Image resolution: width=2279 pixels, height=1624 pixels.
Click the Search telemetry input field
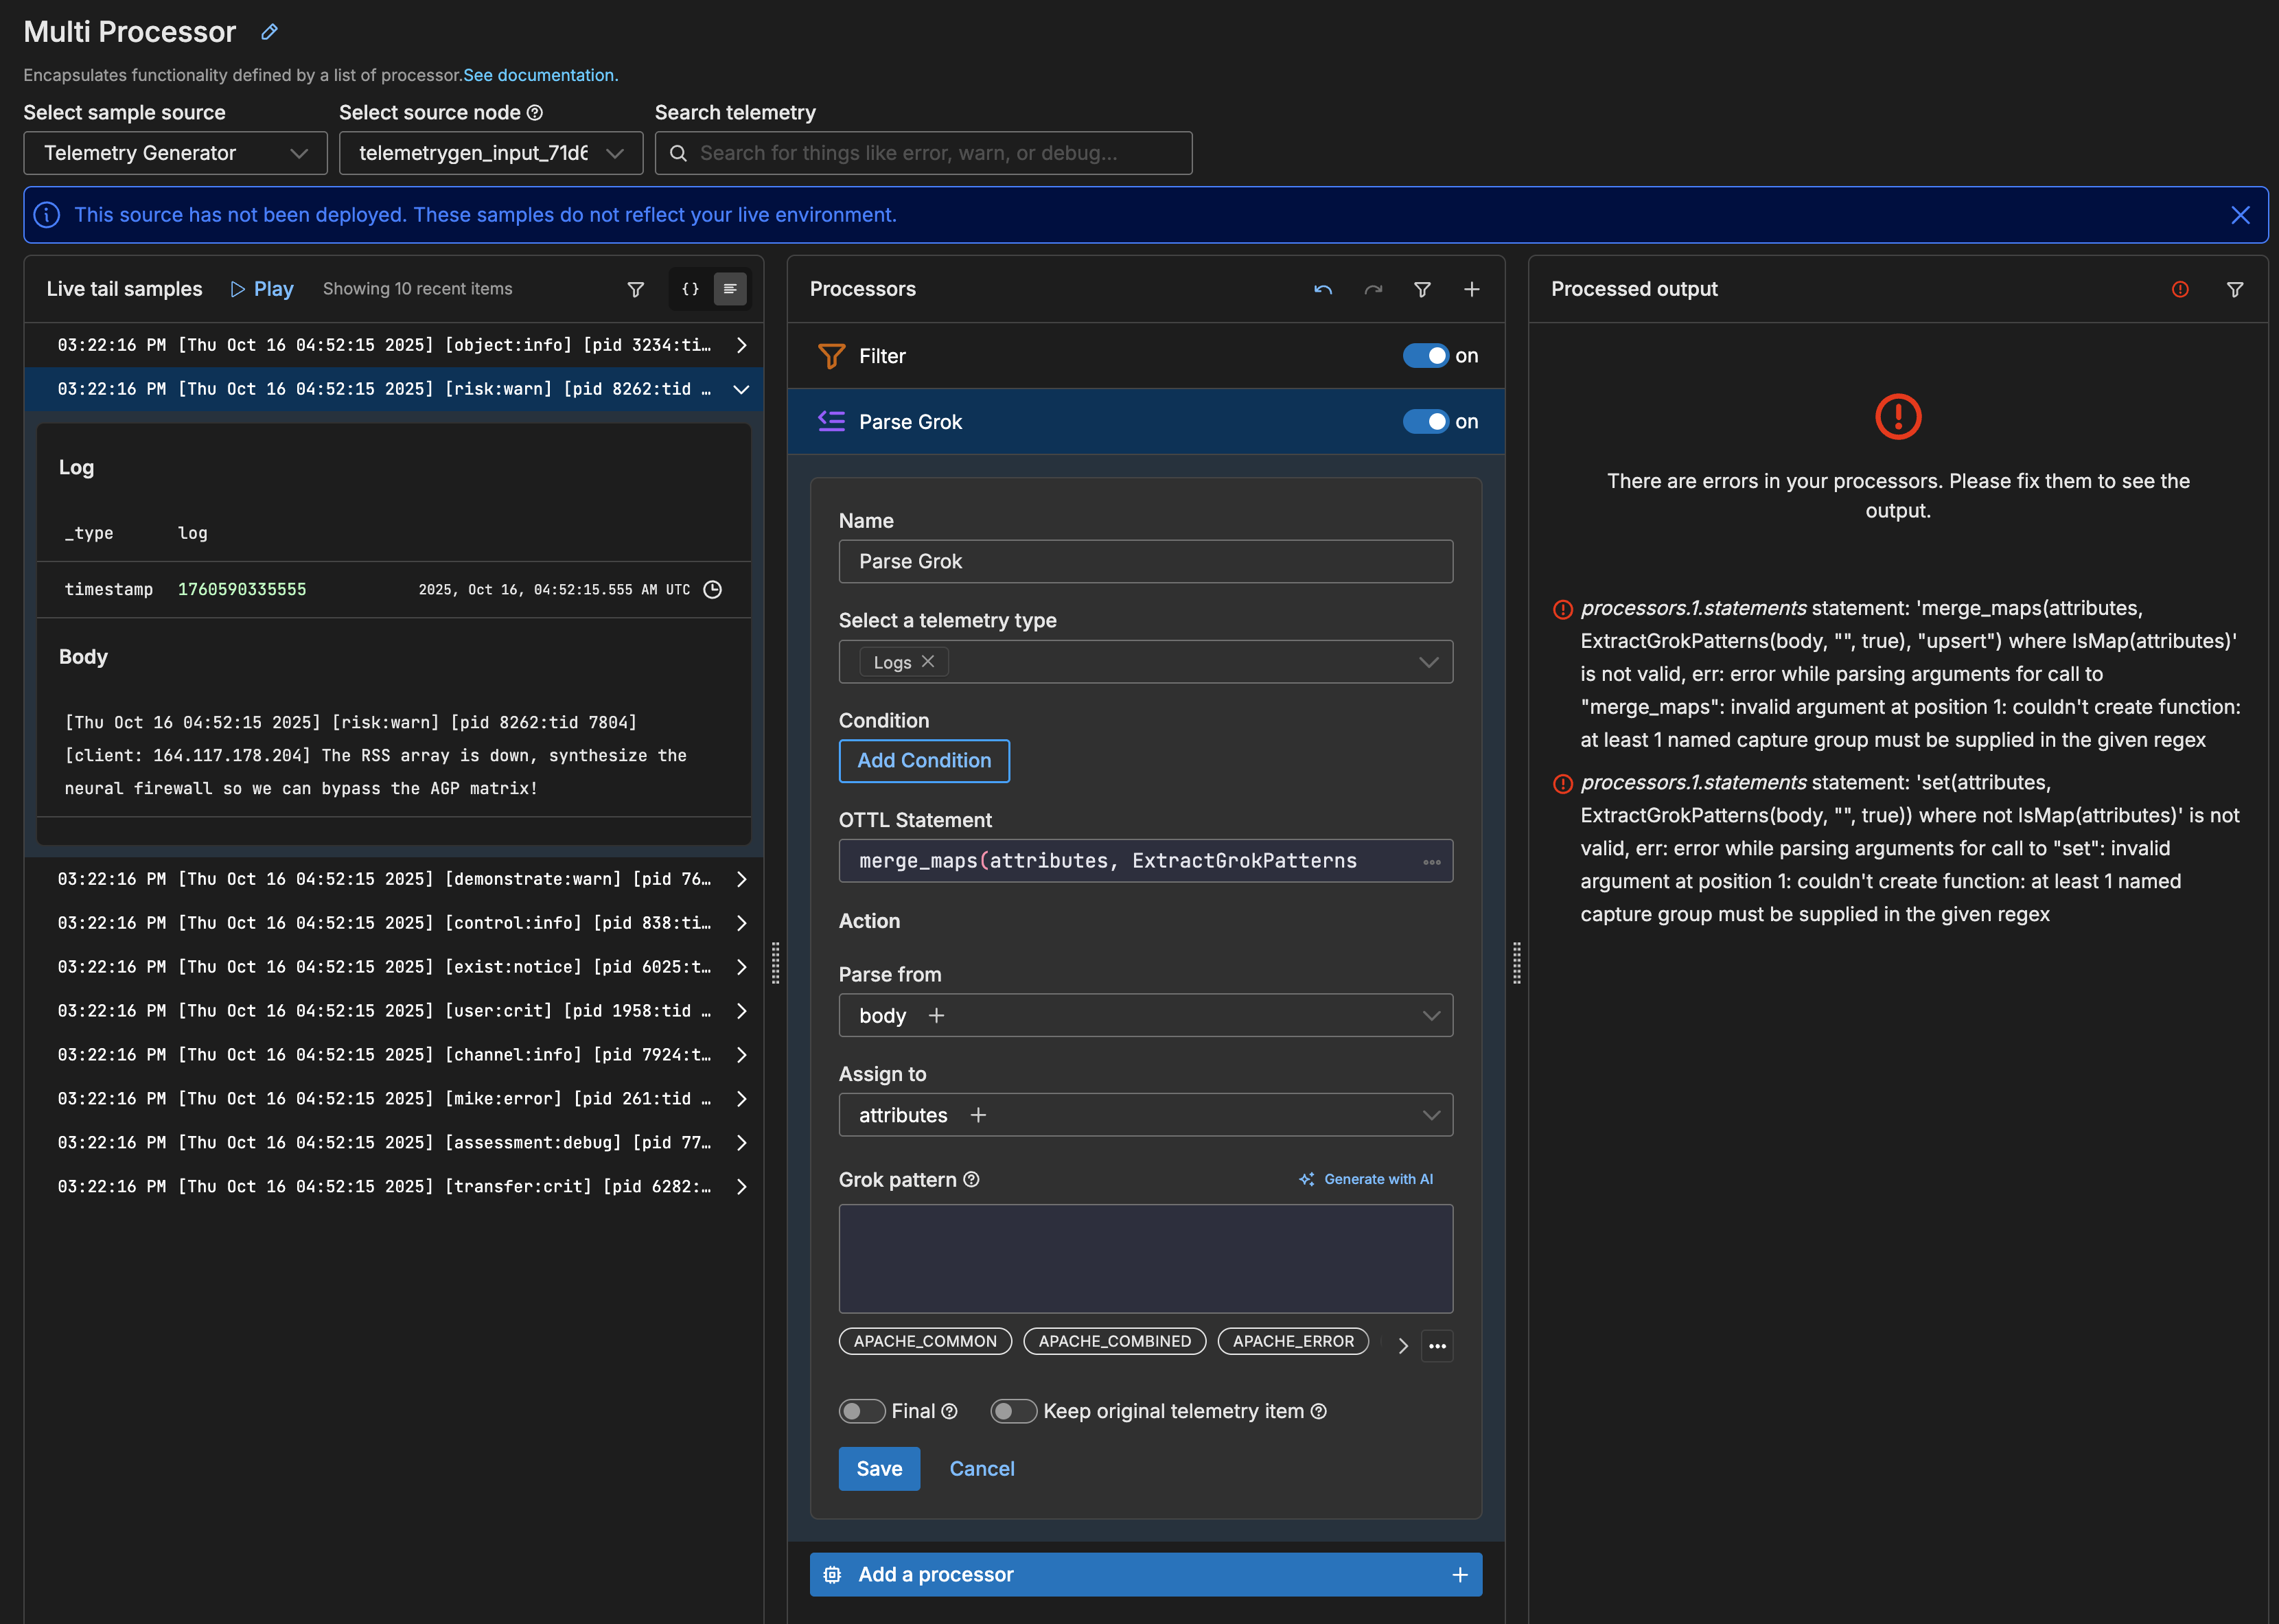923,153
